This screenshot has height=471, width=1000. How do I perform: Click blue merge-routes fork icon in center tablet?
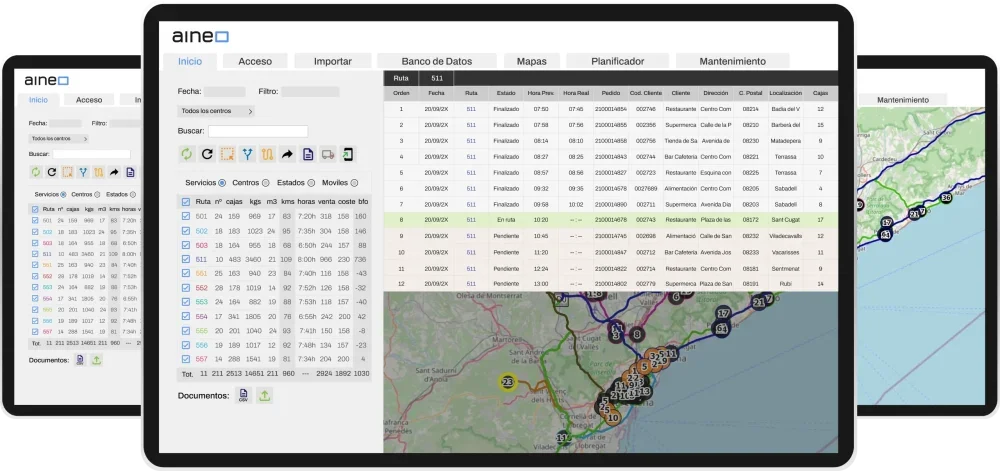click(247, 154)
